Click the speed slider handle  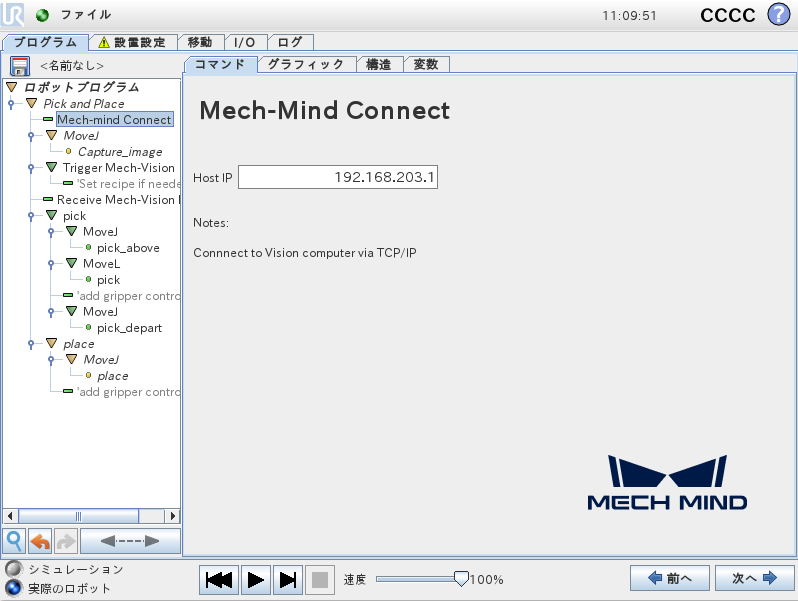click(x=461, y=579)
